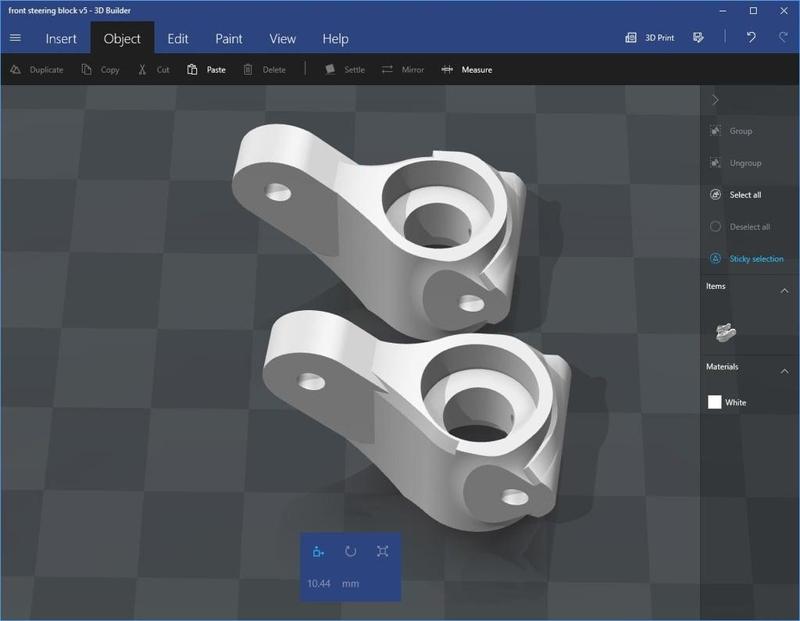Maximize the 3D Builder window
This screenshot has width=800, height=621.
(754, 11)
